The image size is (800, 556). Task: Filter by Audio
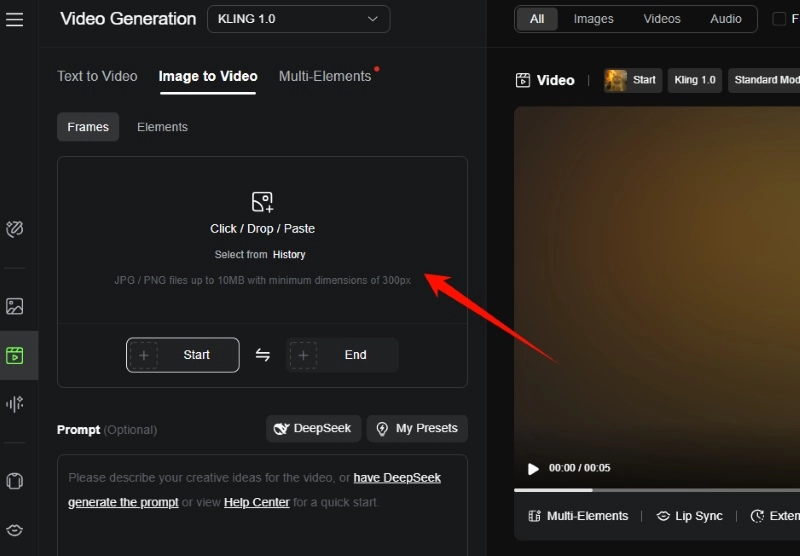726,19
